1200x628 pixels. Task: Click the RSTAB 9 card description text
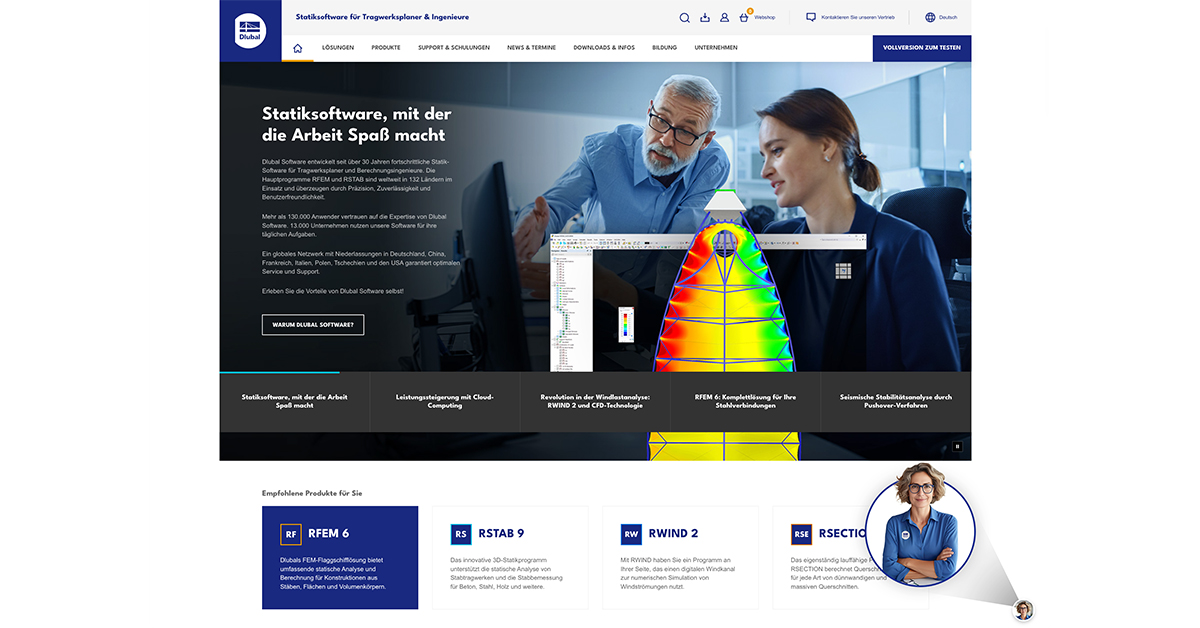507,573
